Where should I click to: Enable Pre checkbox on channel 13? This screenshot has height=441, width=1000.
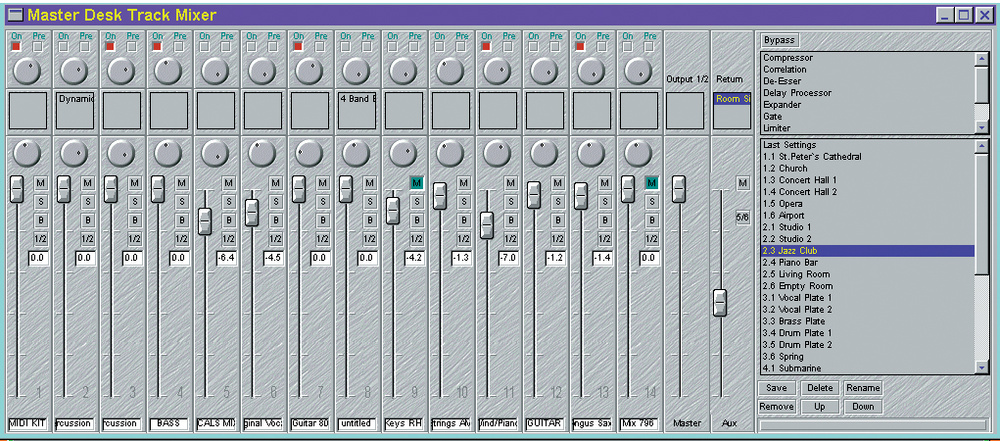tap(601, 47)
